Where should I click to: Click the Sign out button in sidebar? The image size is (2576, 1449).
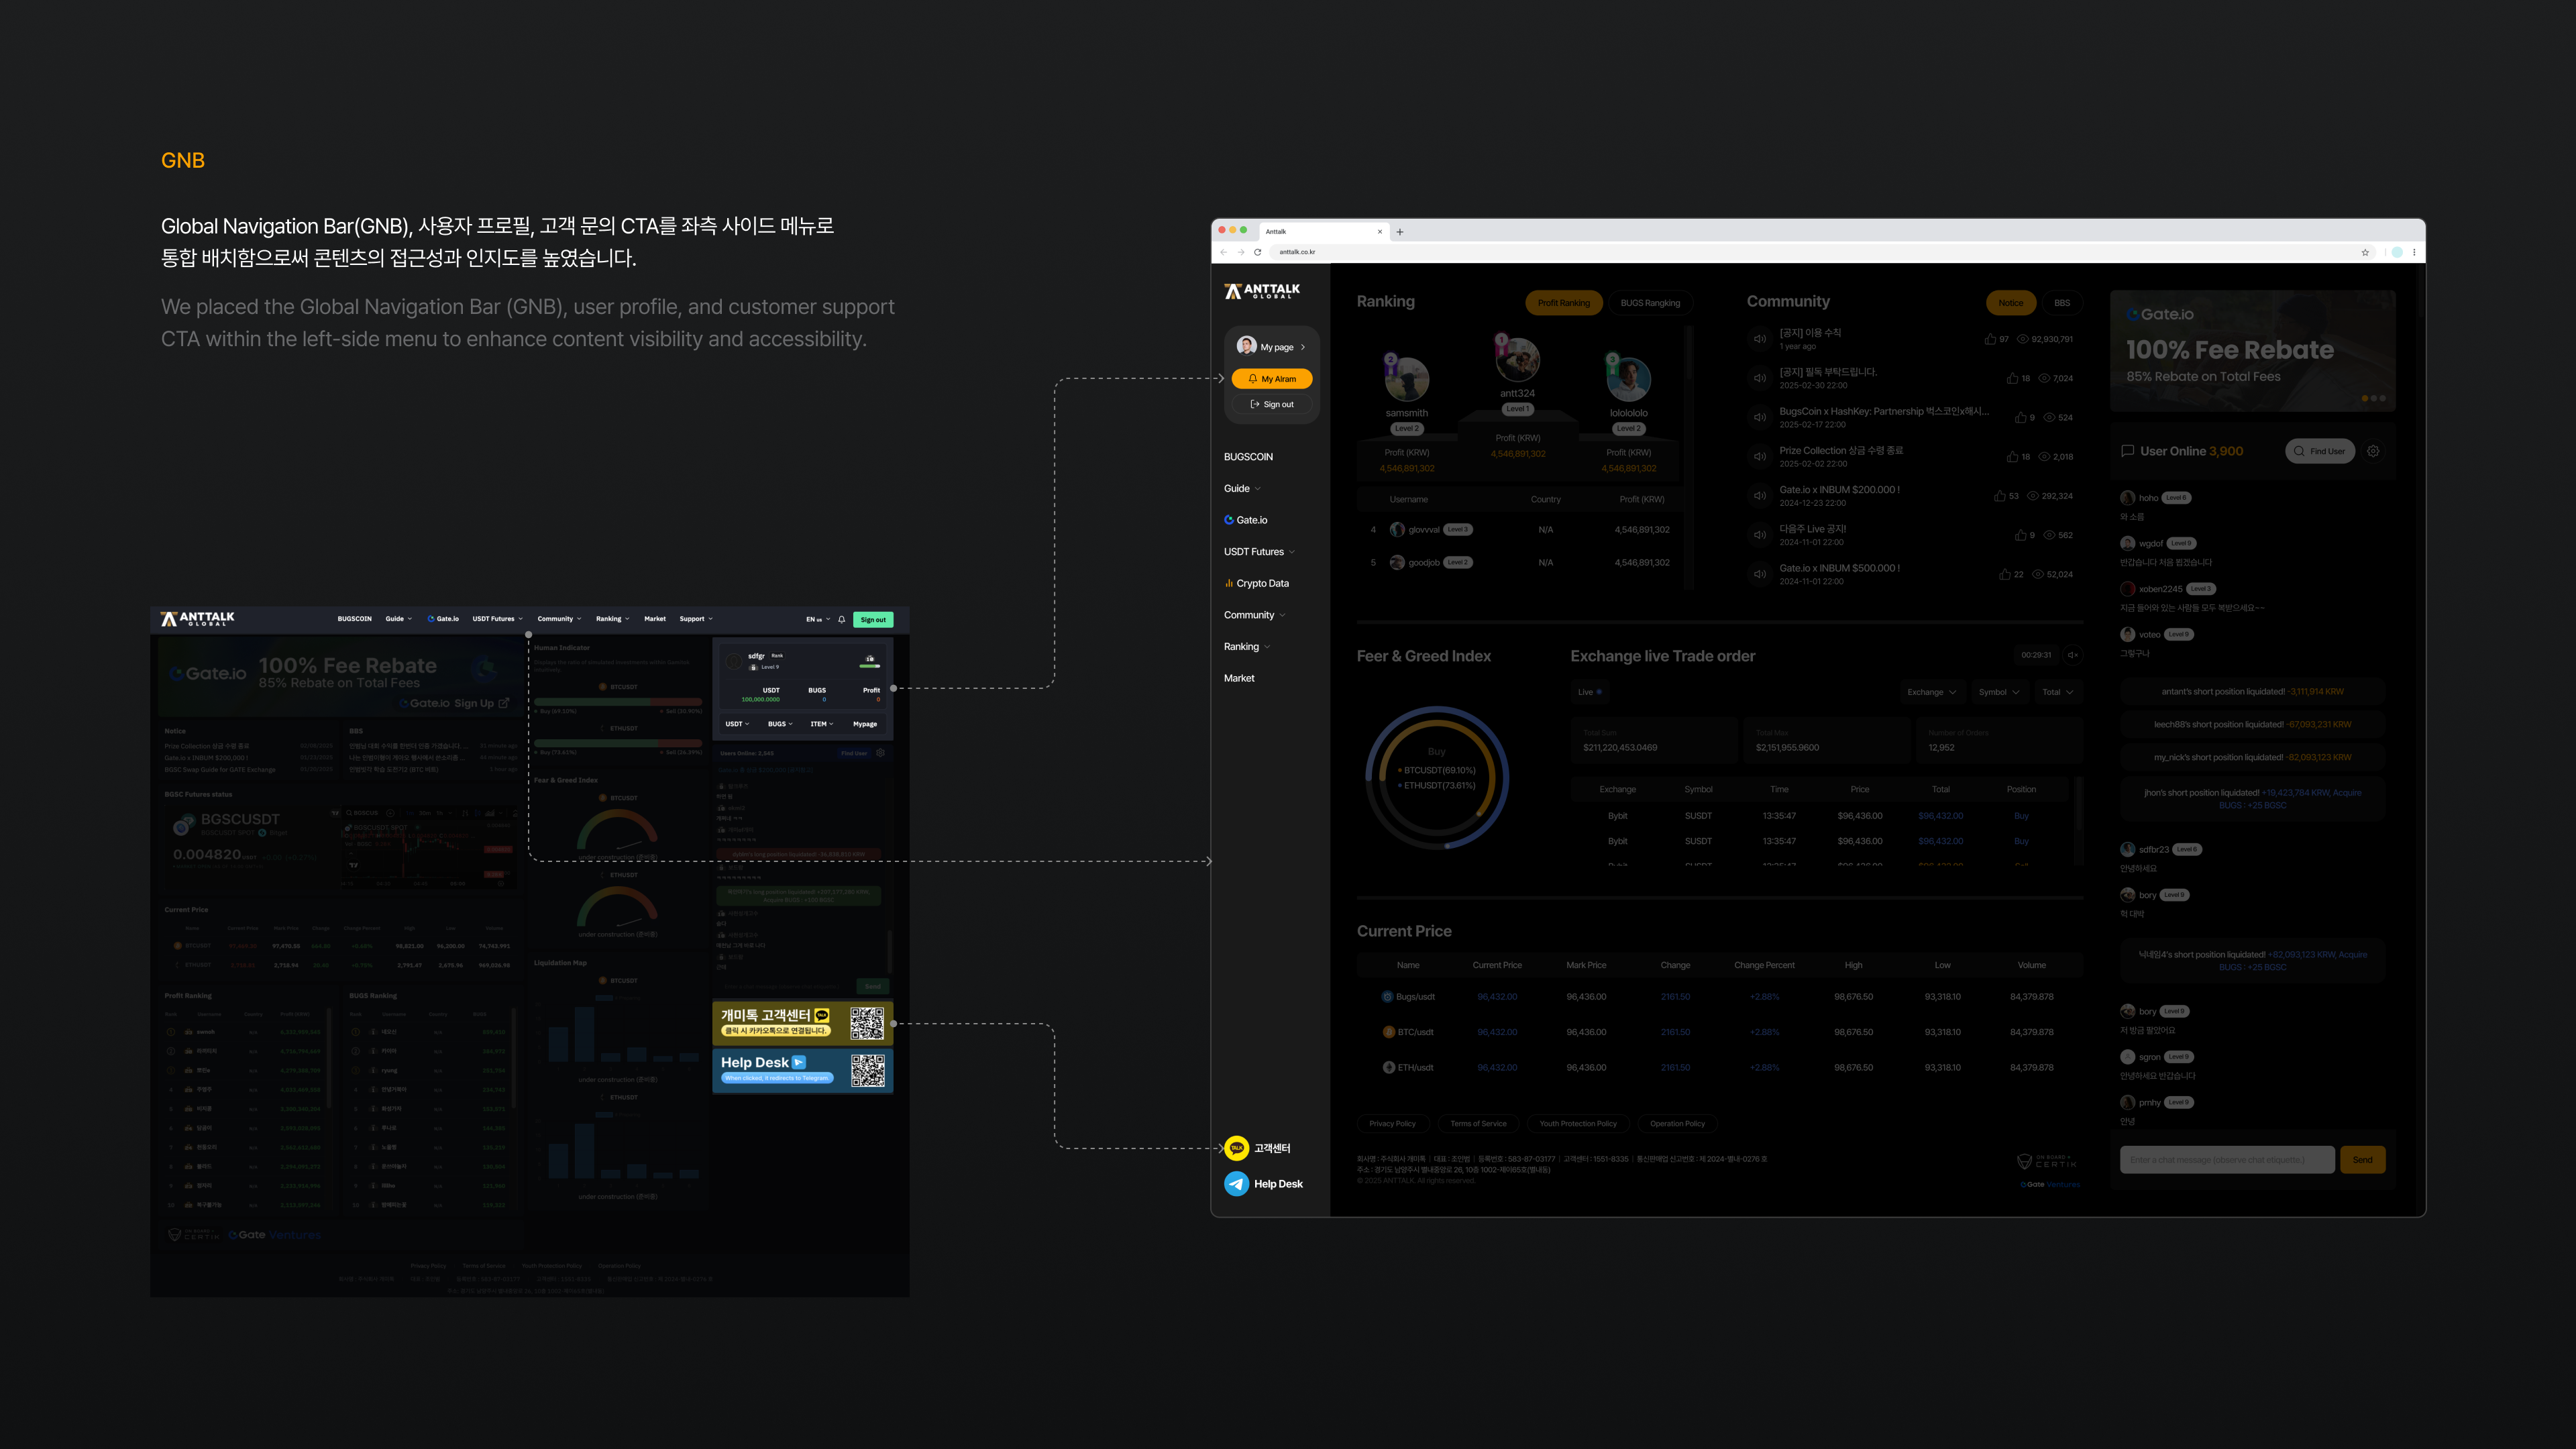(1271, 405)
